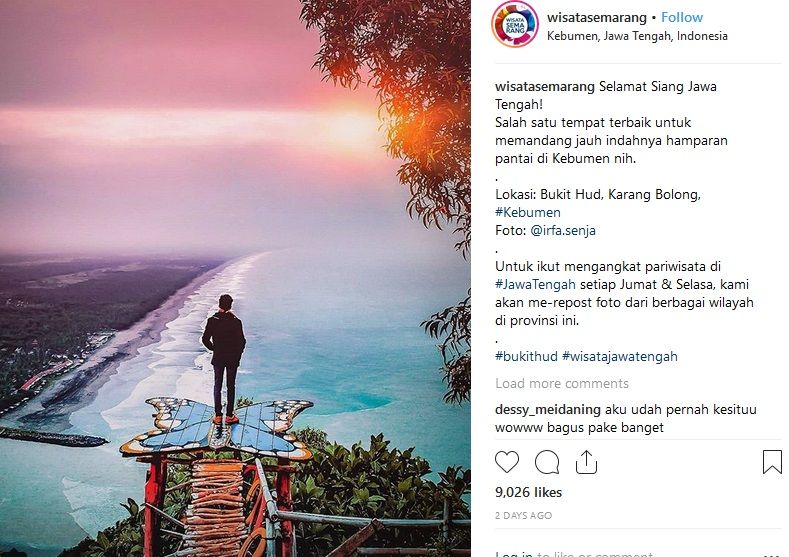Viewport: 789px width, 557px height.
Task: Follow the wisatasemarang account
Action: [682, 18]
